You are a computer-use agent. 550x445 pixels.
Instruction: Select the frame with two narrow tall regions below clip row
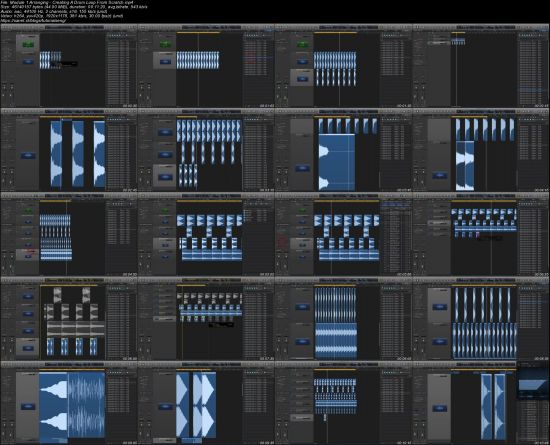481,150
